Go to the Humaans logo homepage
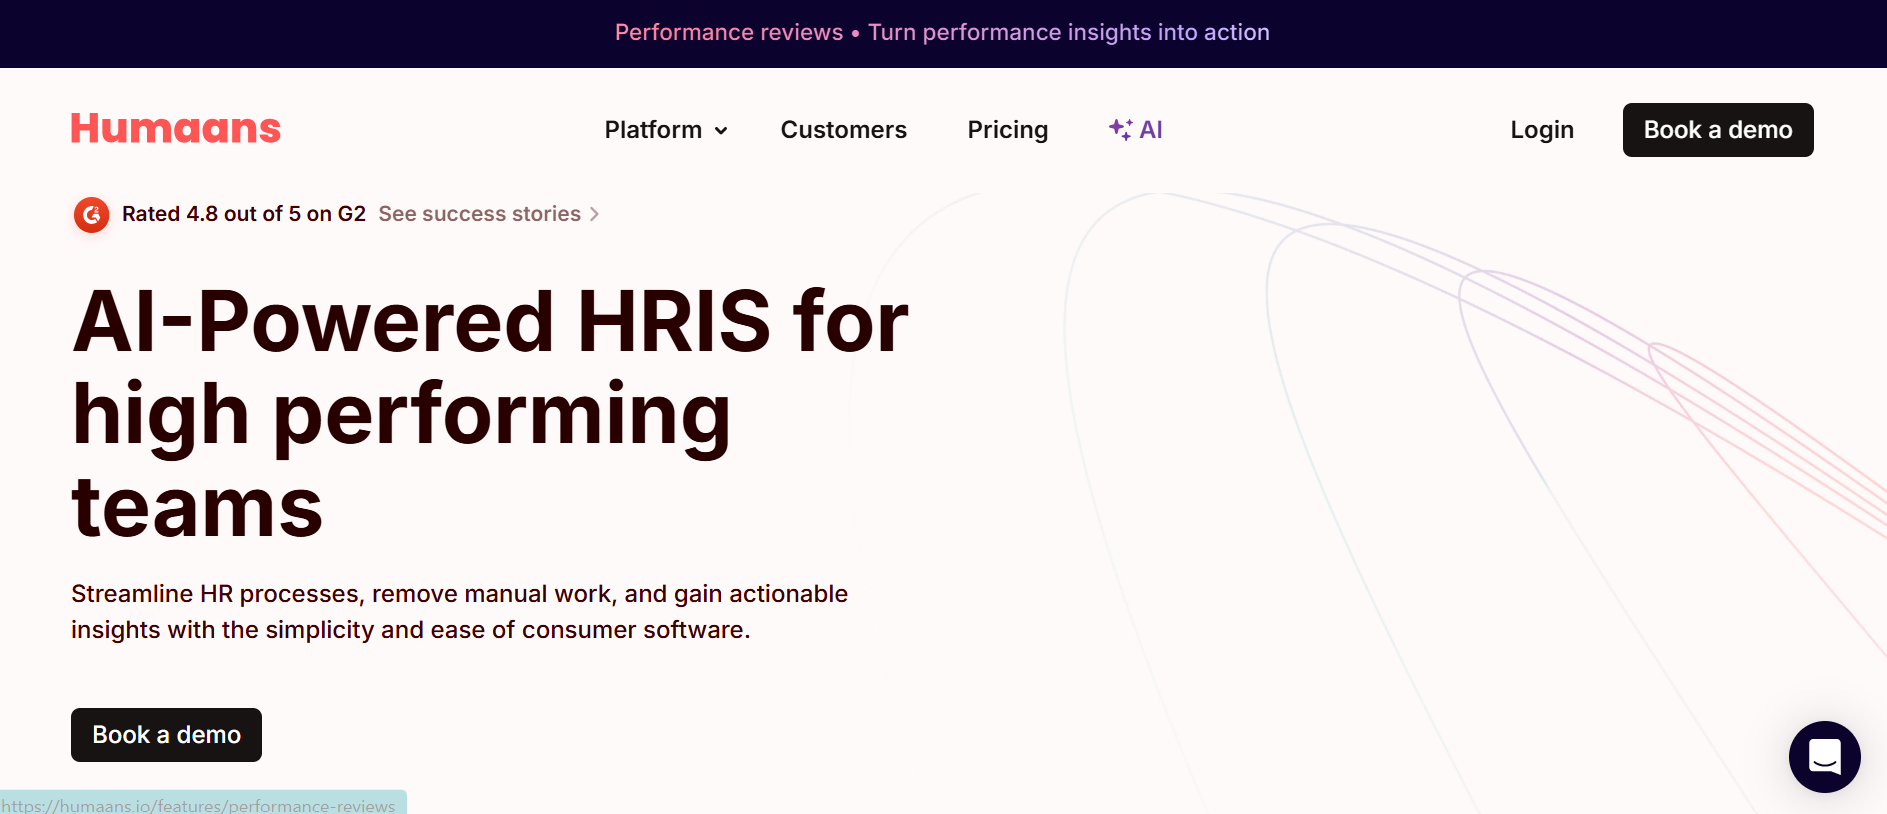Image resolution: width=1887 pixels, height=814 pixels. click(x=176, y=129)
